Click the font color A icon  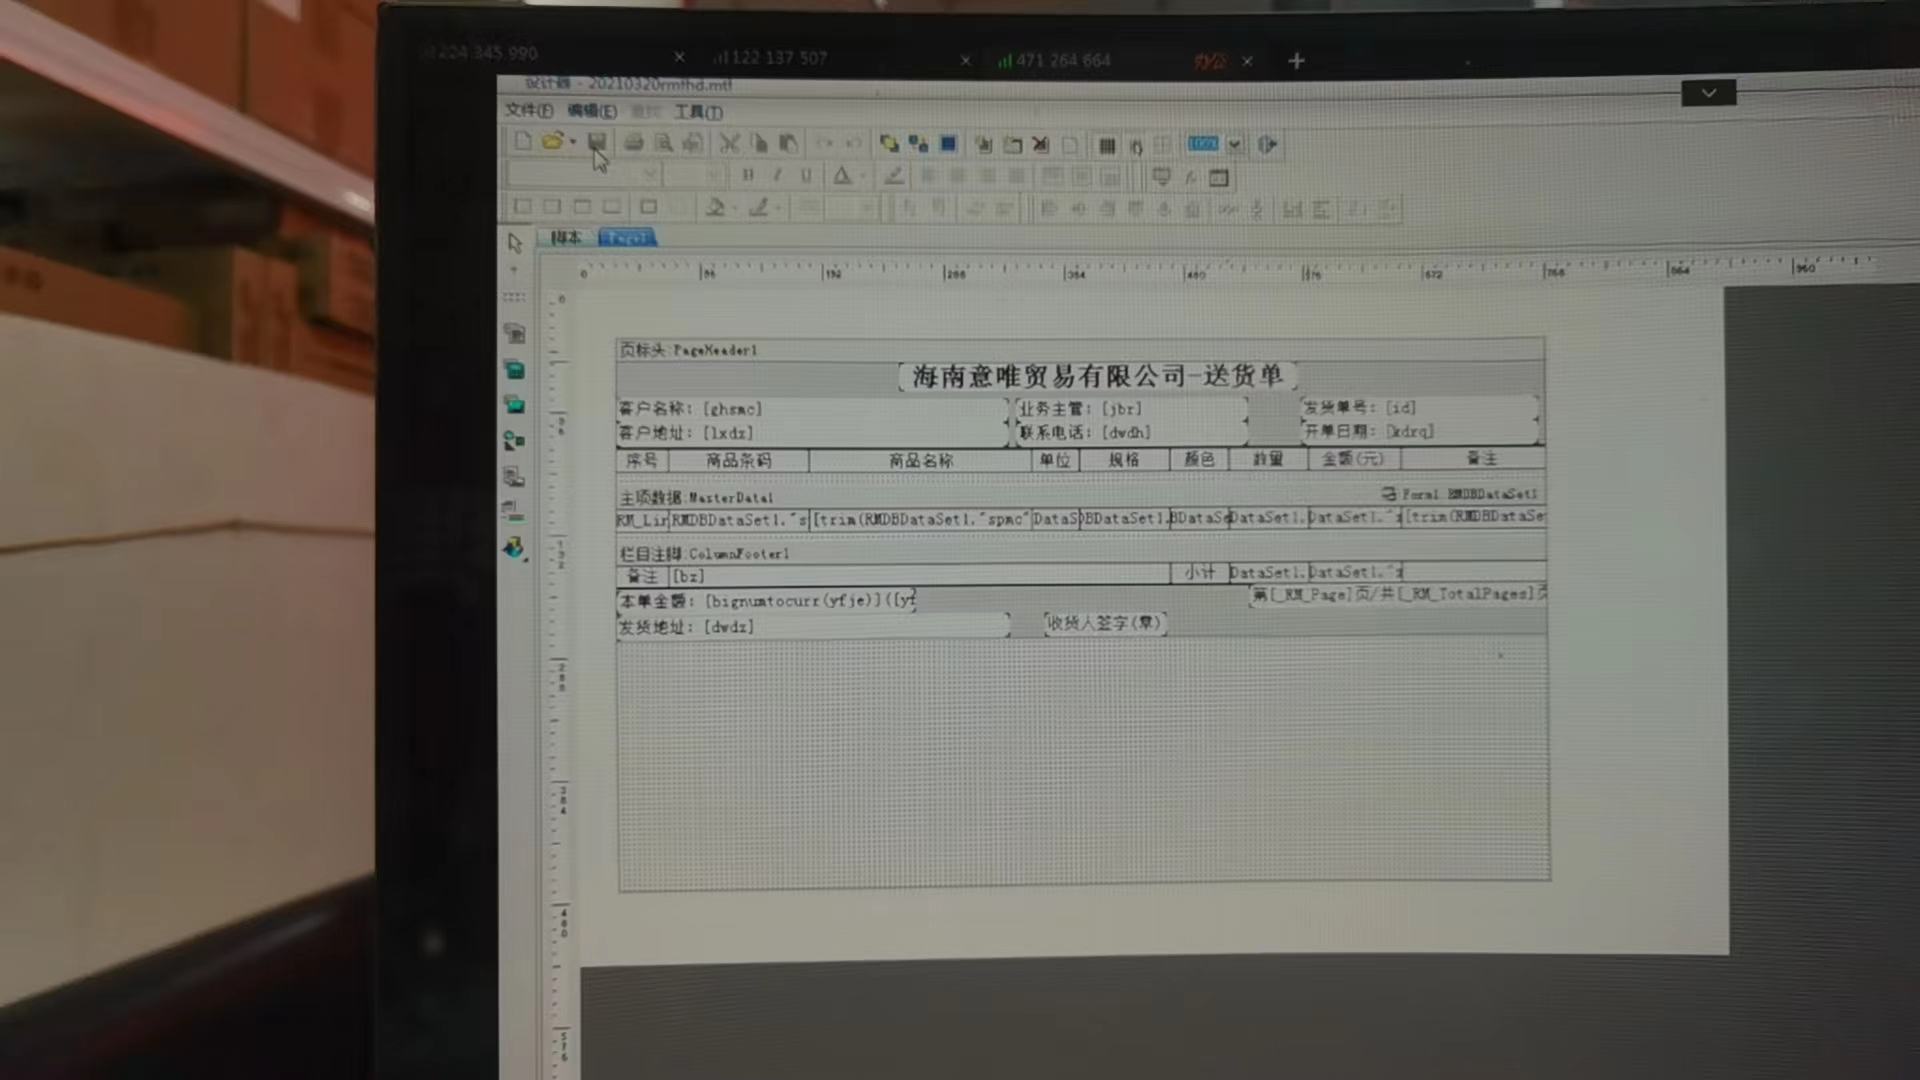pos(843,176)
